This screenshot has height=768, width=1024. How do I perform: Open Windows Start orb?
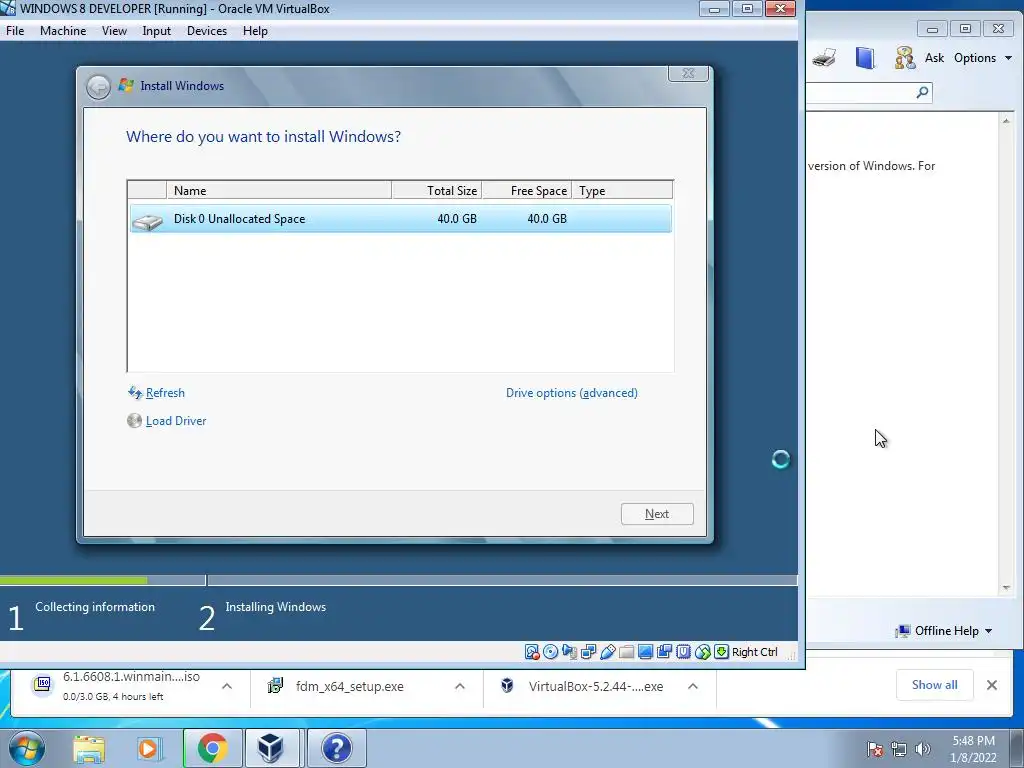[x=27, y=748]
